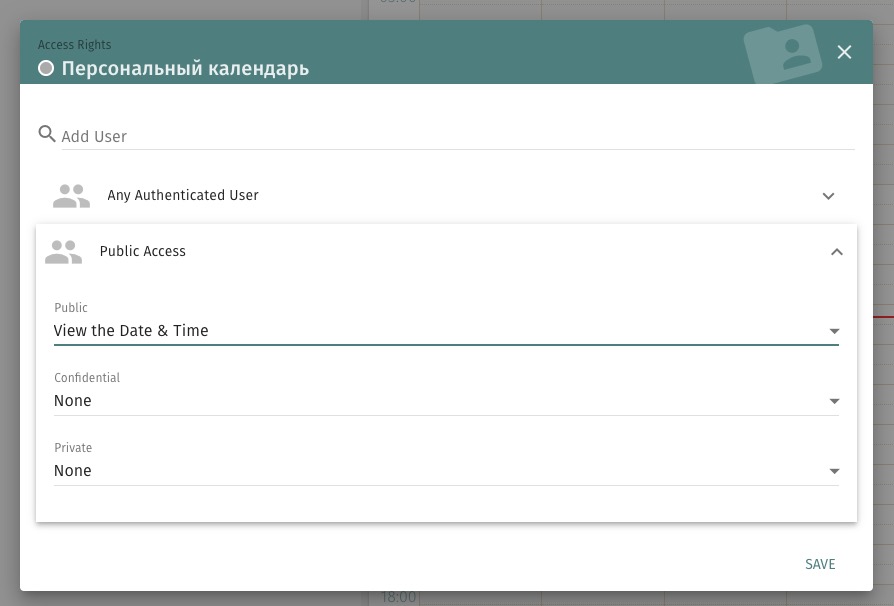Click the calendar color circle in the header
Image resolution: width=894 pixels, height=606 pixels.
coord(46,69)
